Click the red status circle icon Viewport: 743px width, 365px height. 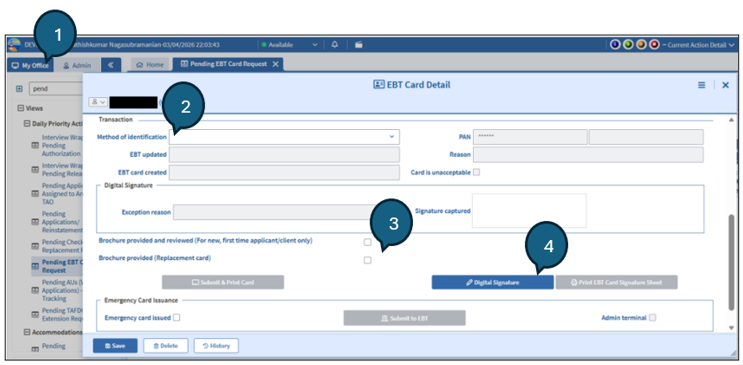654,45
